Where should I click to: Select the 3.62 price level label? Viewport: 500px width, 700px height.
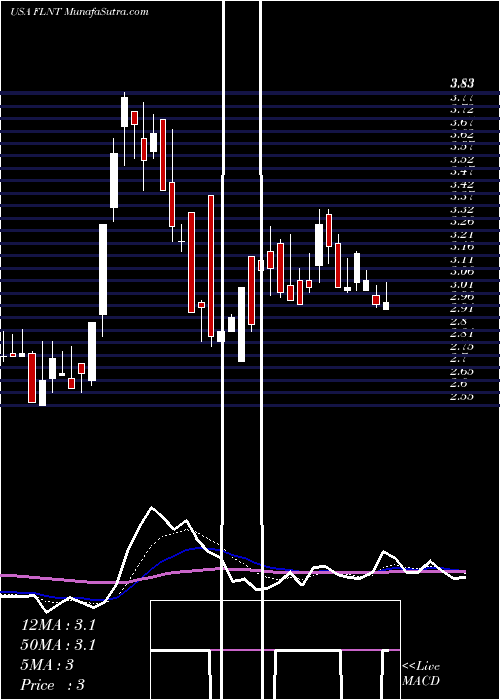[x=462, y=134]
